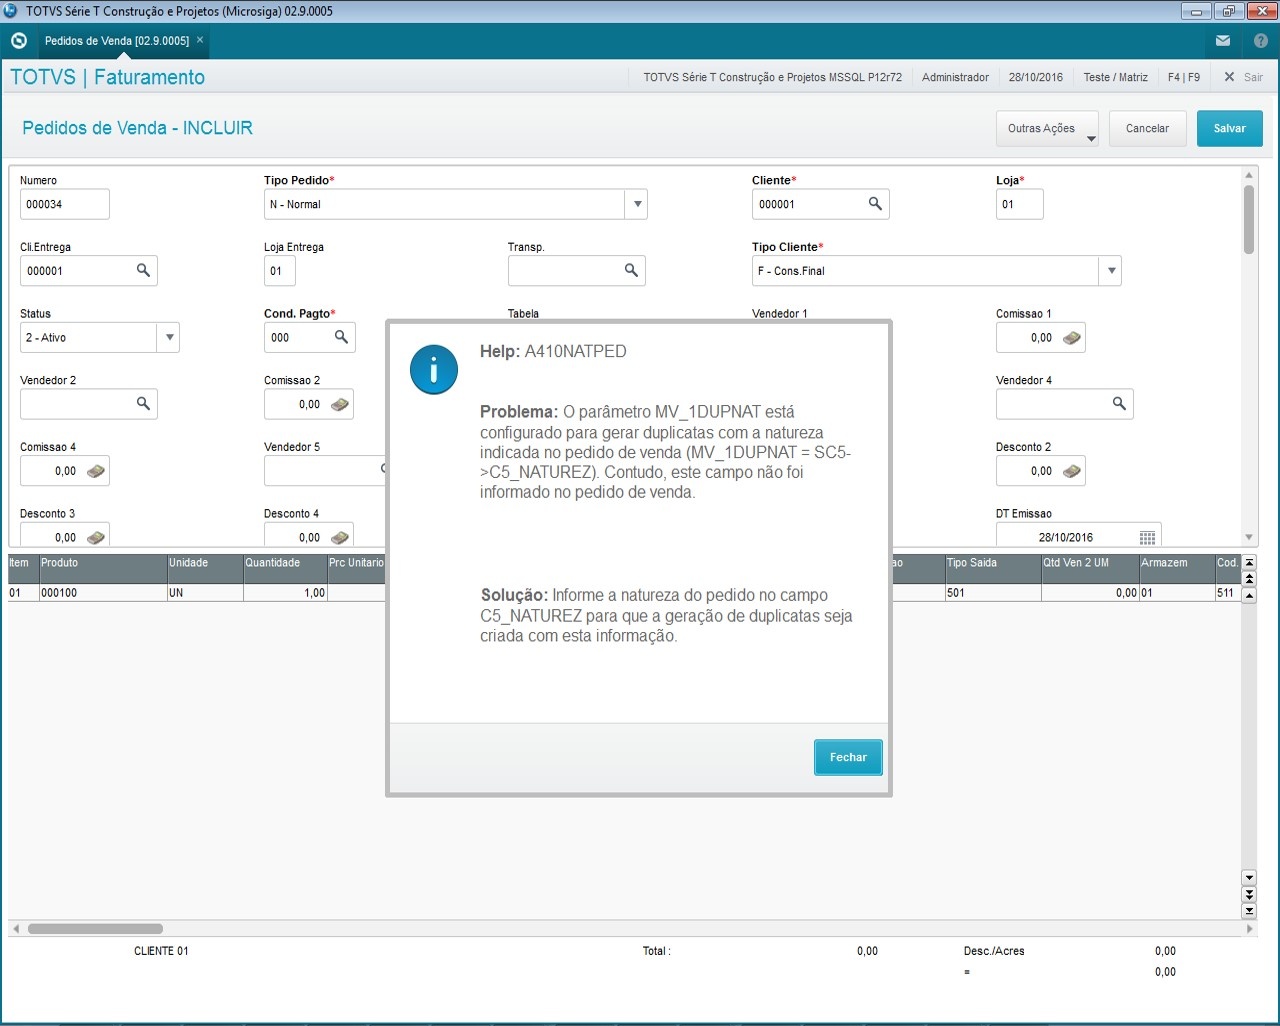The width and height of the screenshot is (1280, 1026).
Task: Click grid jump-to-top arrow button
Action: [1249, 563]
